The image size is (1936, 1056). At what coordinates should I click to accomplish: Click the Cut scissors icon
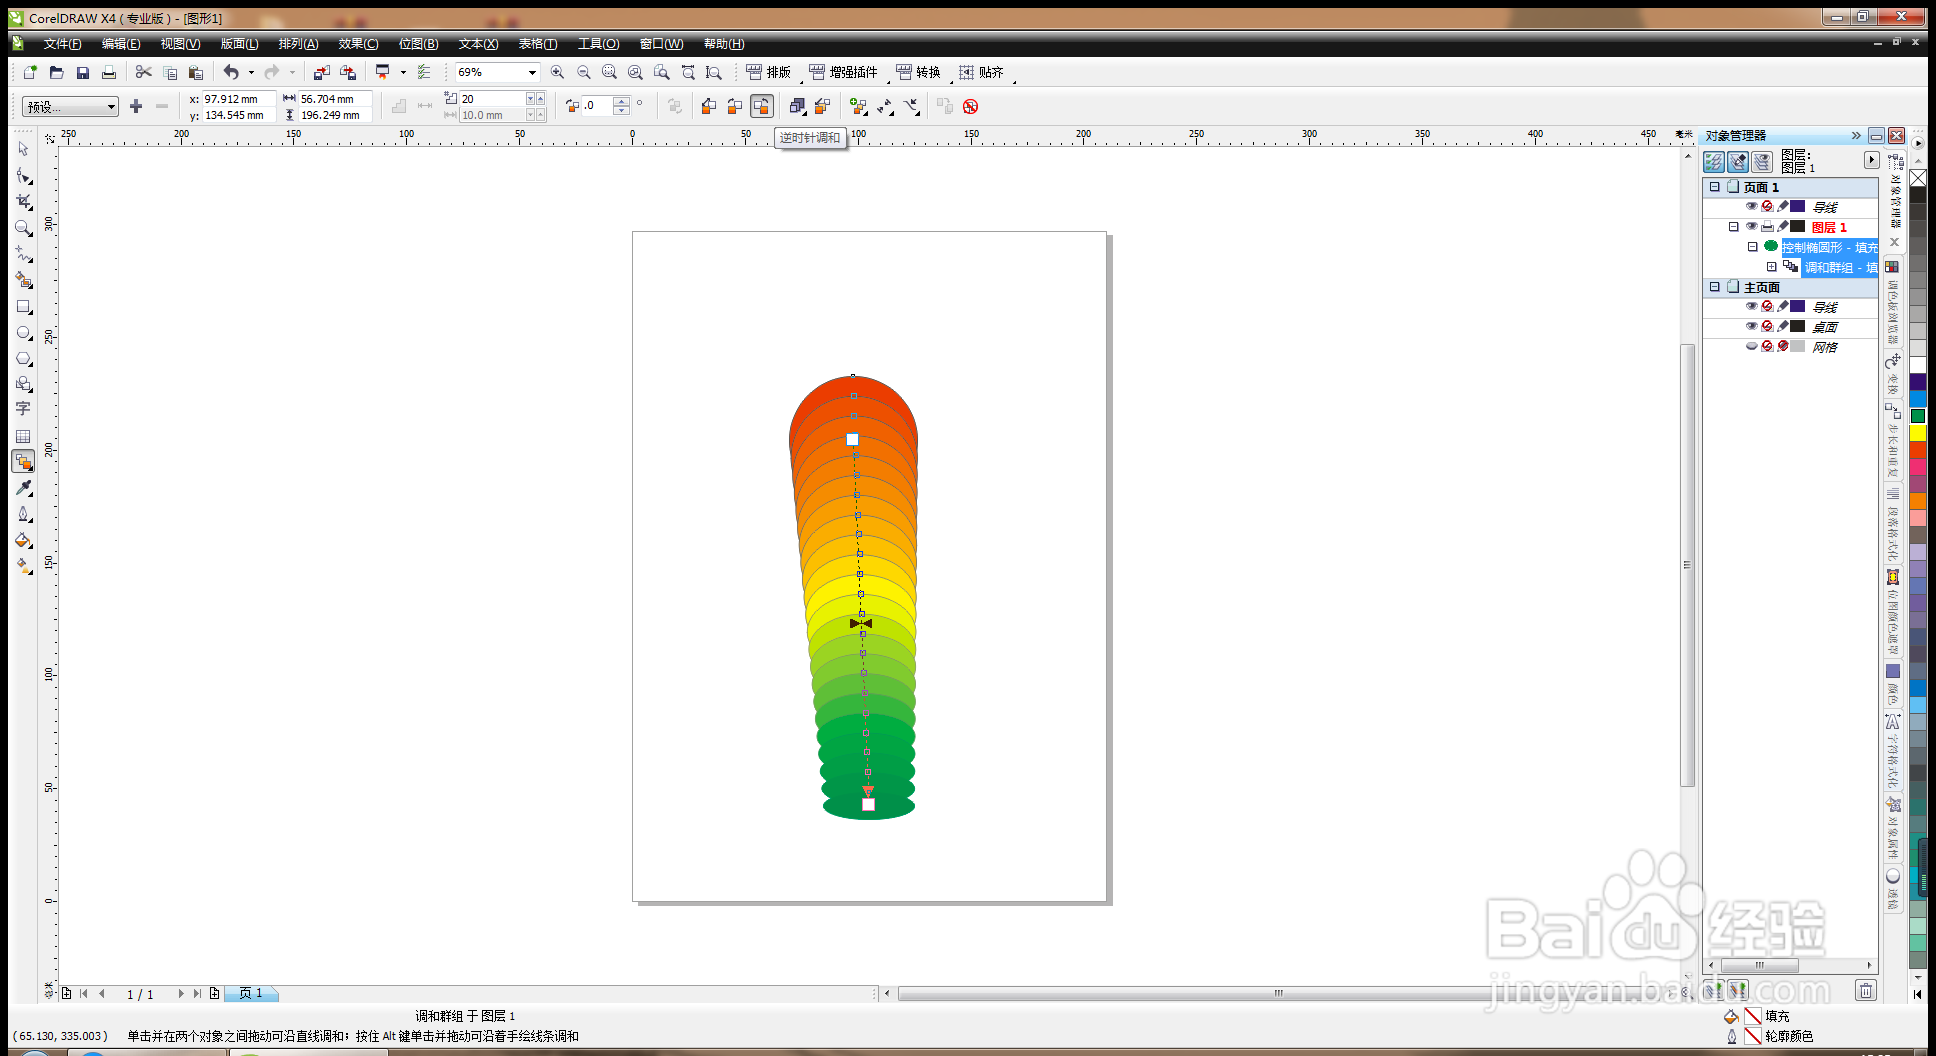pyautogui.click(x=143, y=72)
